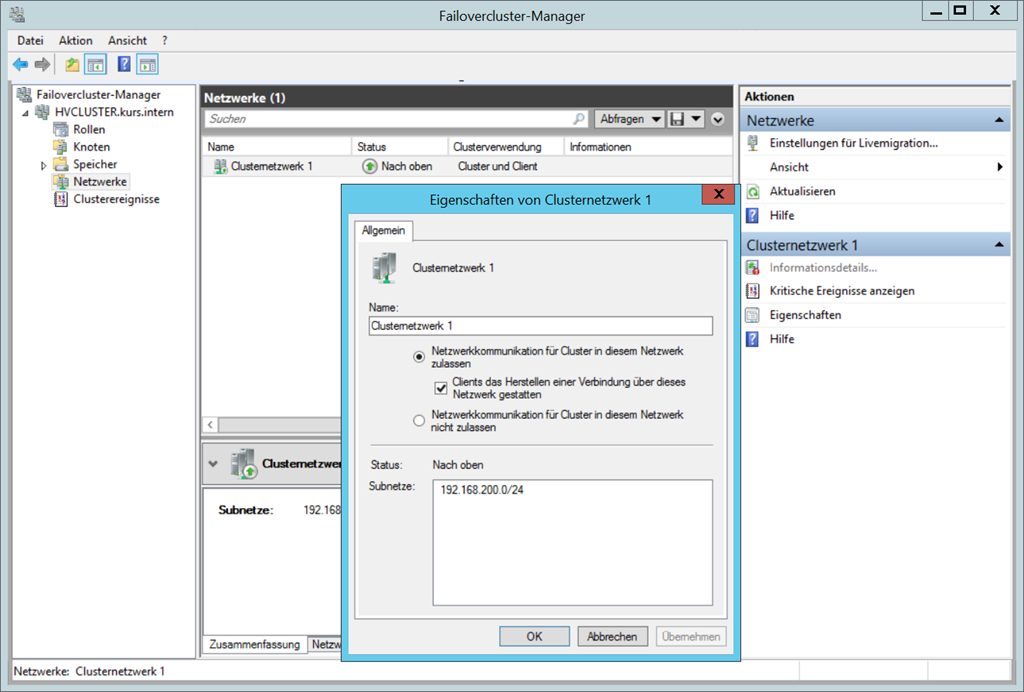Click the 192.168.200.0/24 subnet entry
The height and width of the screenshot is (692, 1024).
[x=482, y=490]
